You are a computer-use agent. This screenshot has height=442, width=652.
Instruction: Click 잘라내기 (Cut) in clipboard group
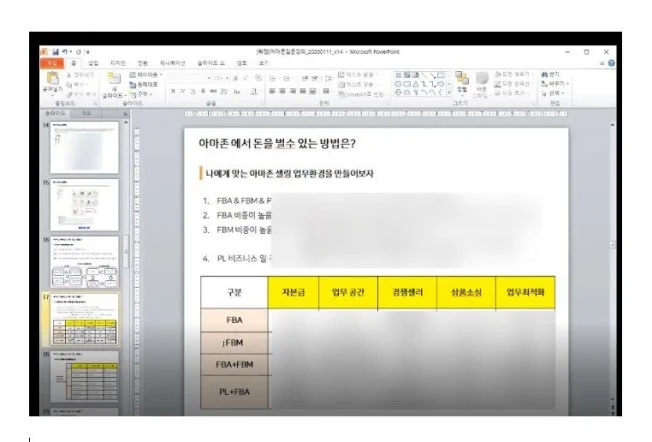click(81, 75)
